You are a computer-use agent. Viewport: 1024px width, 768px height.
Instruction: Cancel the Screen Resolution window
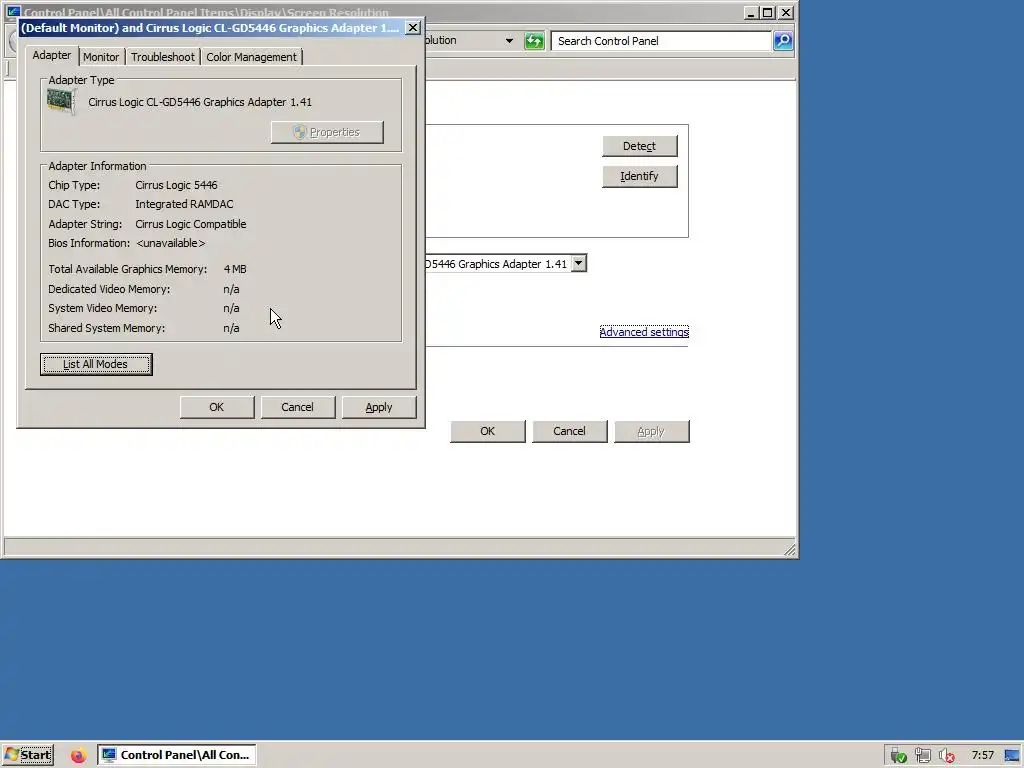tap(569, 431)
